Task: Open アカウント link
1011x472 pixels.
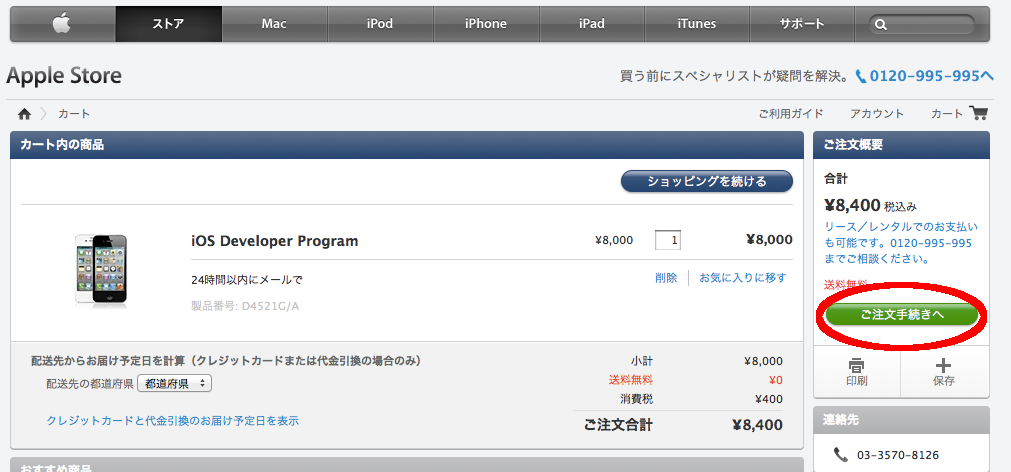Action: pyautogui.click(x=877, y=113)
